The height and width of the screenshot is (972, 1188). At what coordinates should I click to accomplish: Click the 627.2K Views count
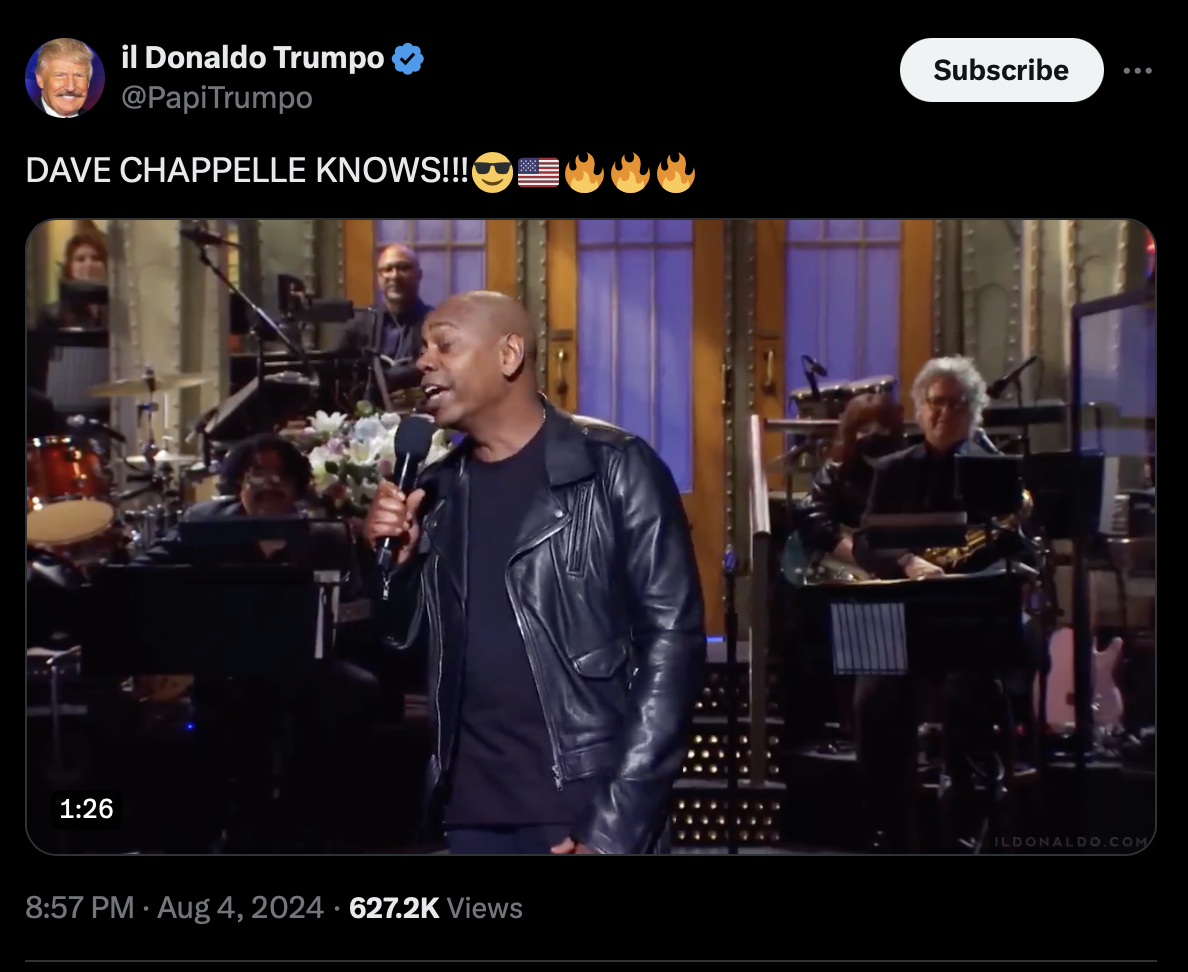[436, 908]
